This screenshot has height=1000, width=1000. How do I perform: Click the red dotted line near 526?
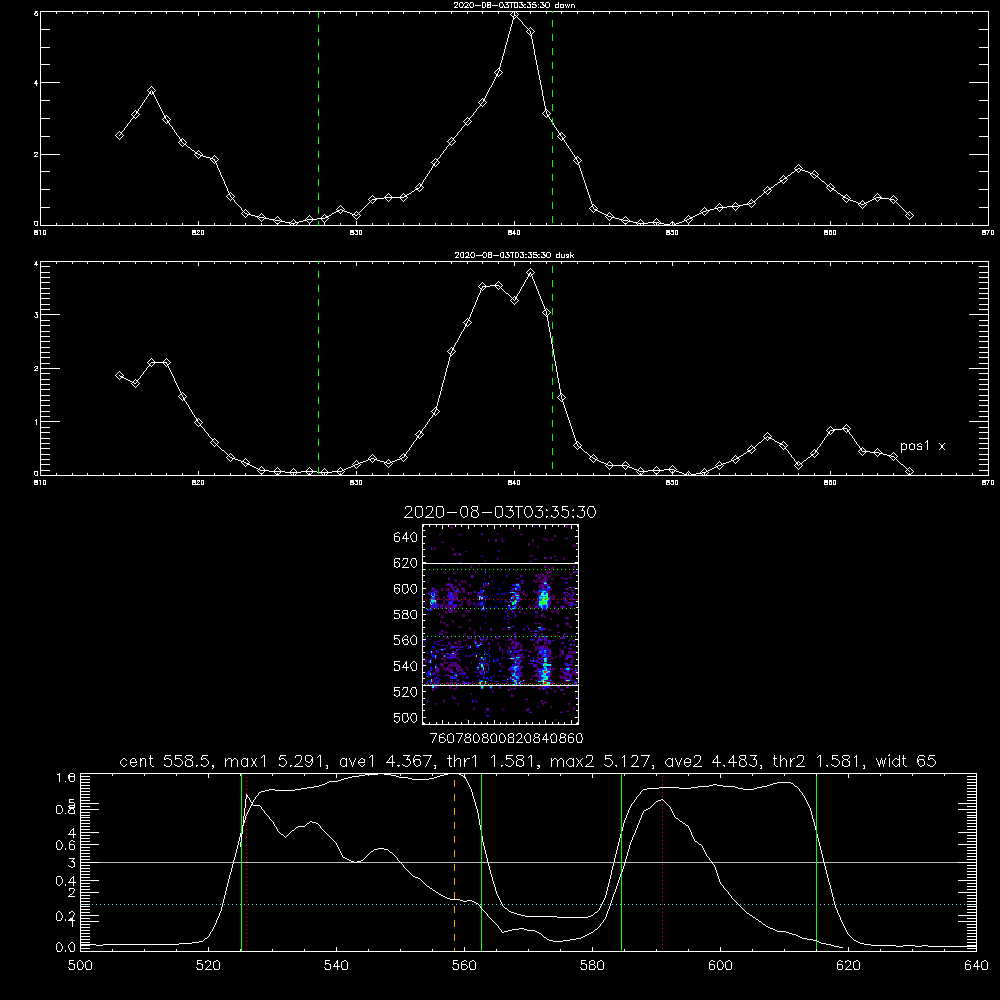(246, 861)
